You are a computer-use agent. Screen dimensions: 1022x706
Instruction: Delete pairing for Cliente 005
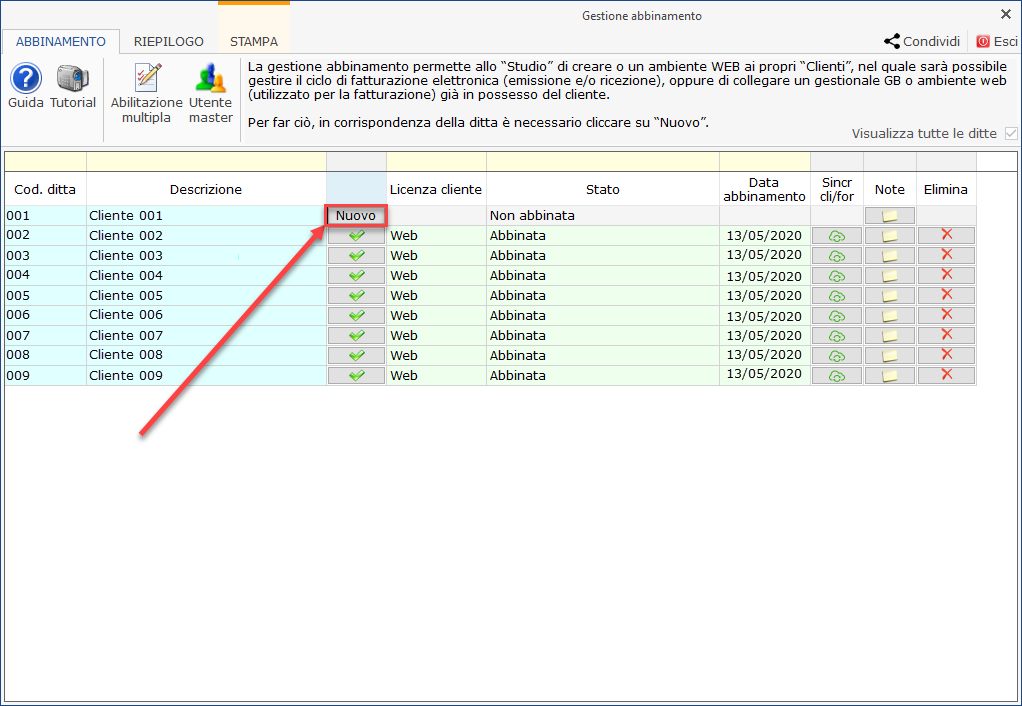(946, 295)
